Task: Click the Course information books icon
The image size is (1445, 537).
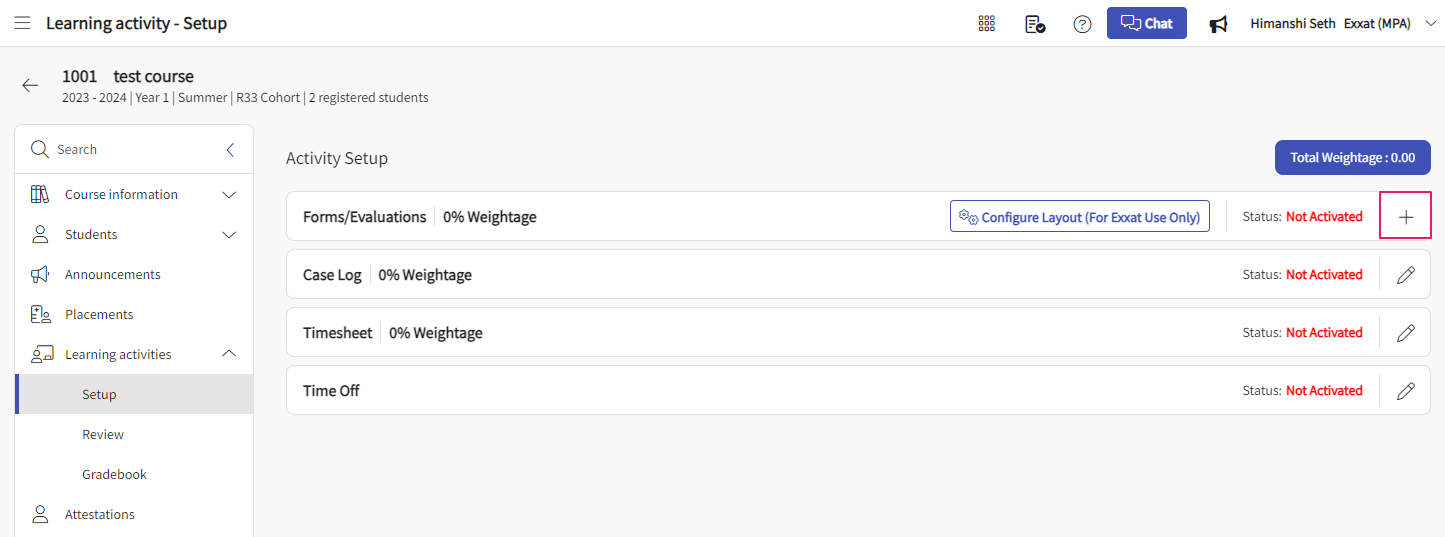Action: click(40, 194)
